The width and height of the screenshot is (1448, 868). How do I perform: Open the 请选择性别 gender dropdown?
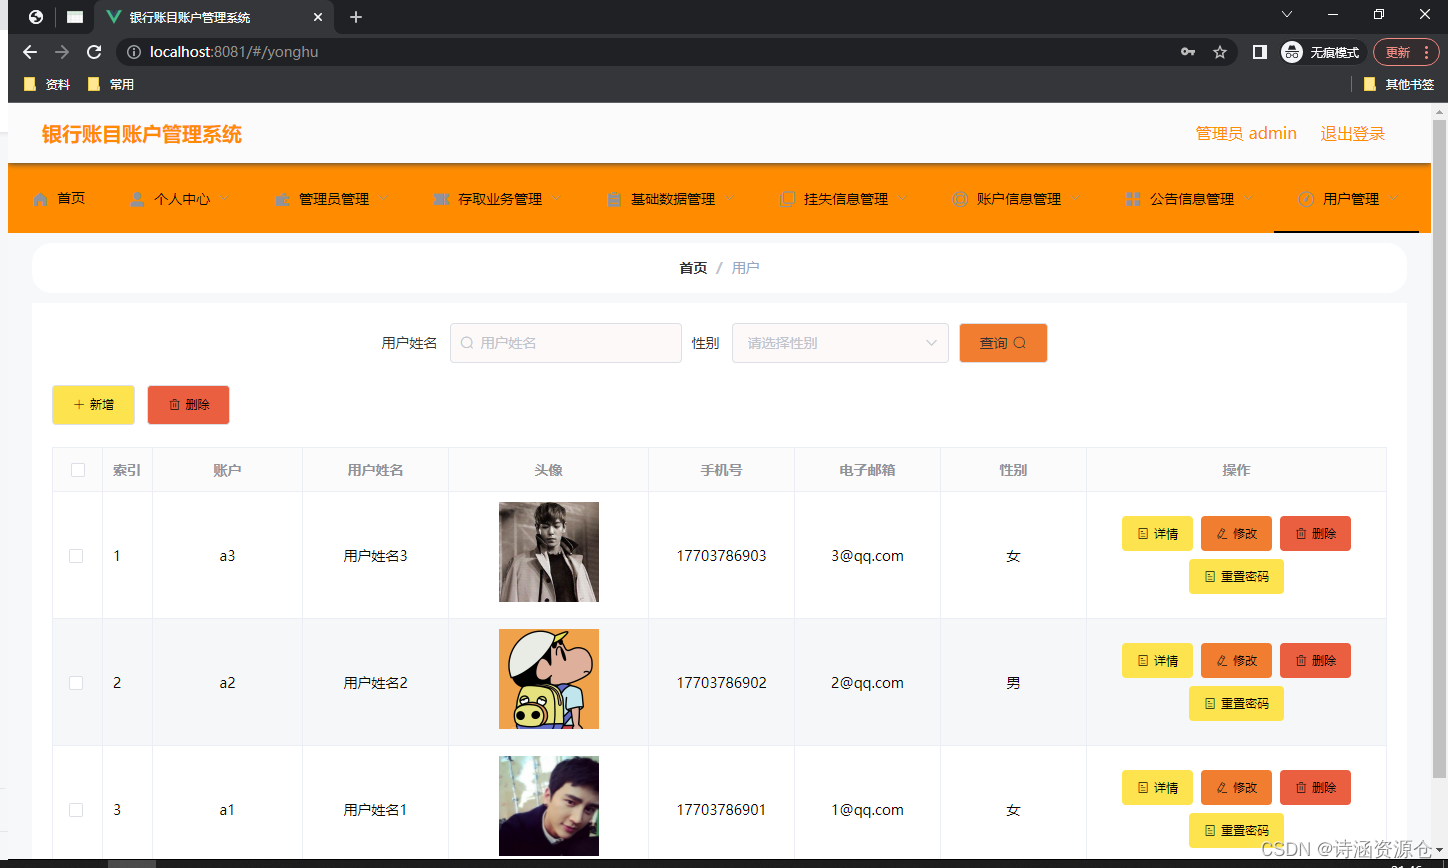click(840, 343)
